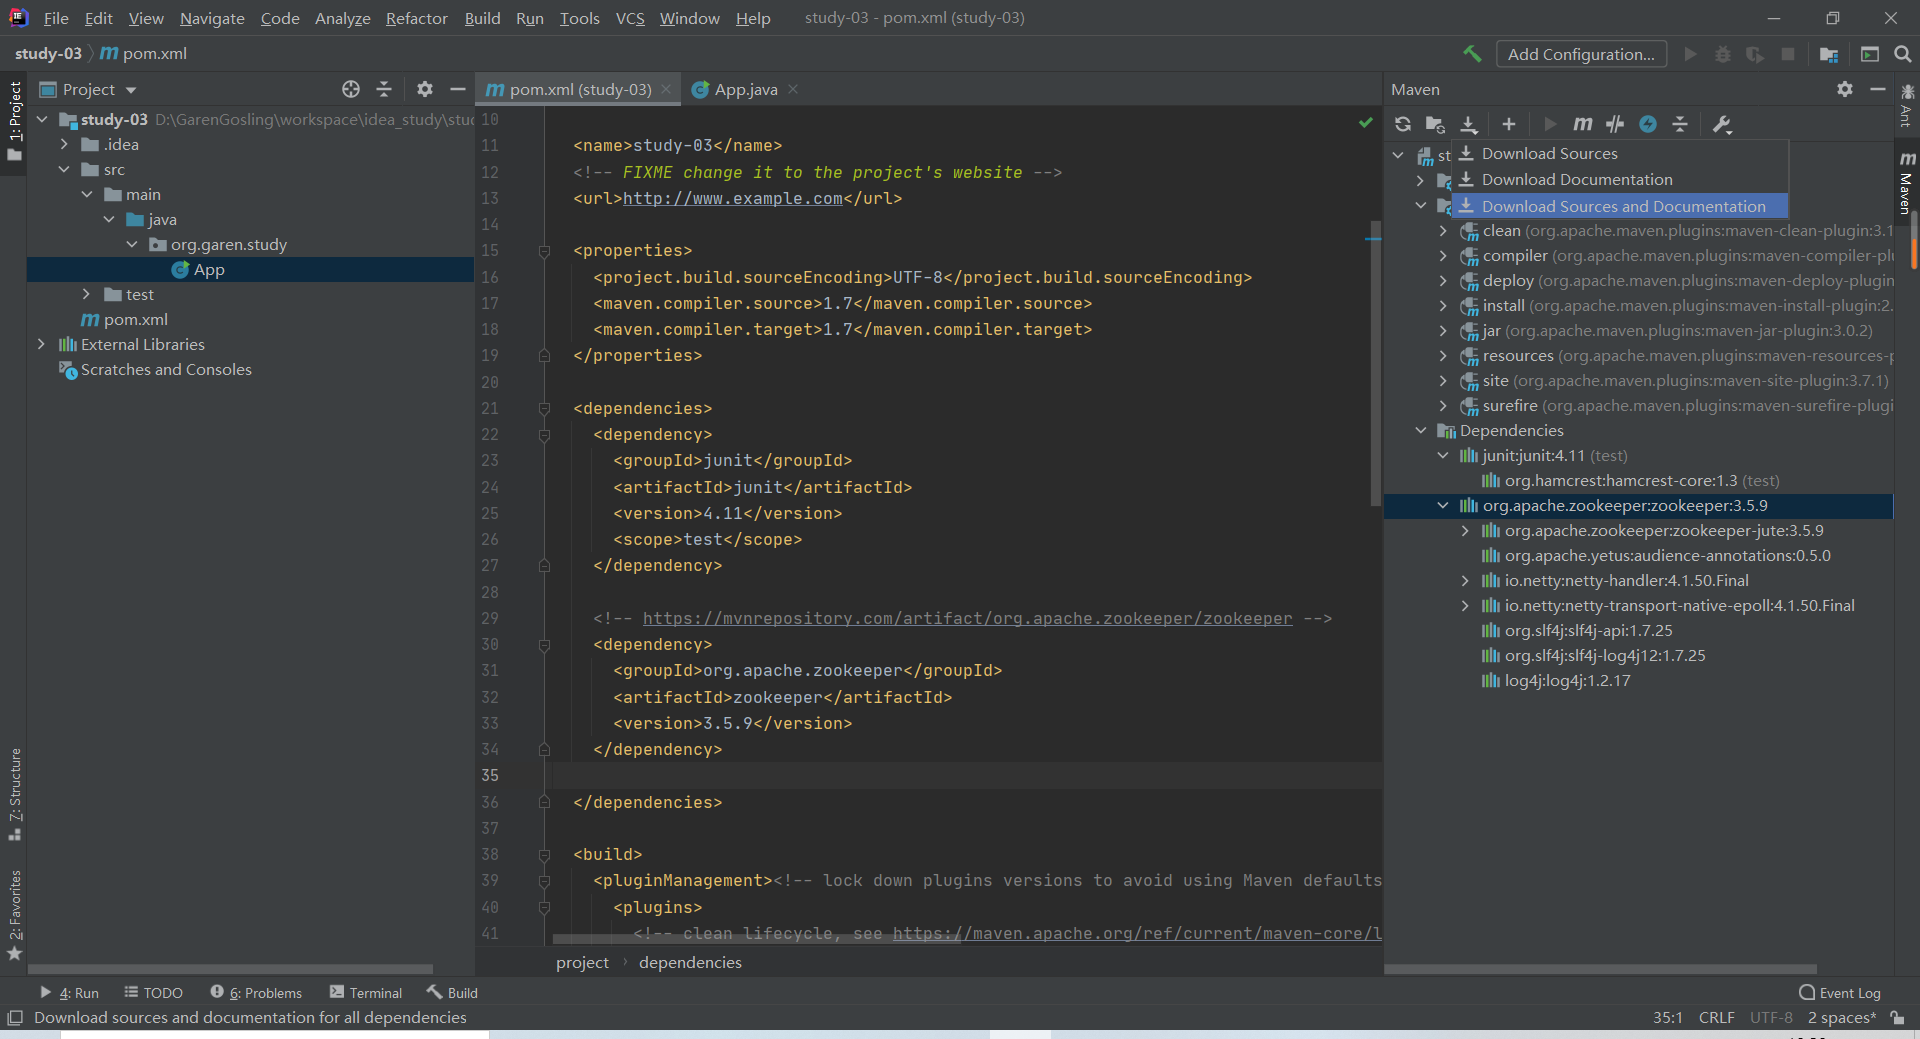The width and height of the screenshot is (1920, 1039).
Task: Click Reimport All Maven Projects refresh icon
Action: tap(1403, 124)
